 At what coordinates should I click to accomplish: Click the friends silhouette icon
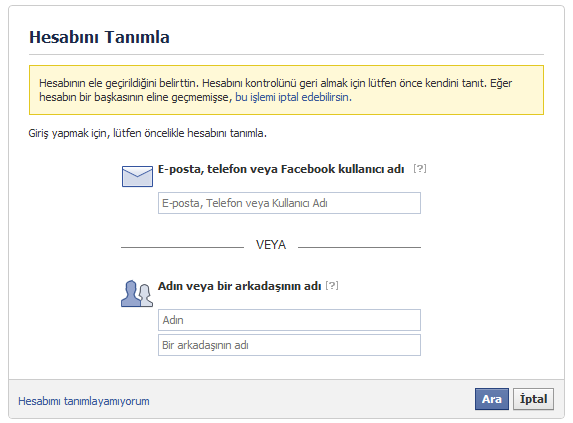(x=137, y=294)
